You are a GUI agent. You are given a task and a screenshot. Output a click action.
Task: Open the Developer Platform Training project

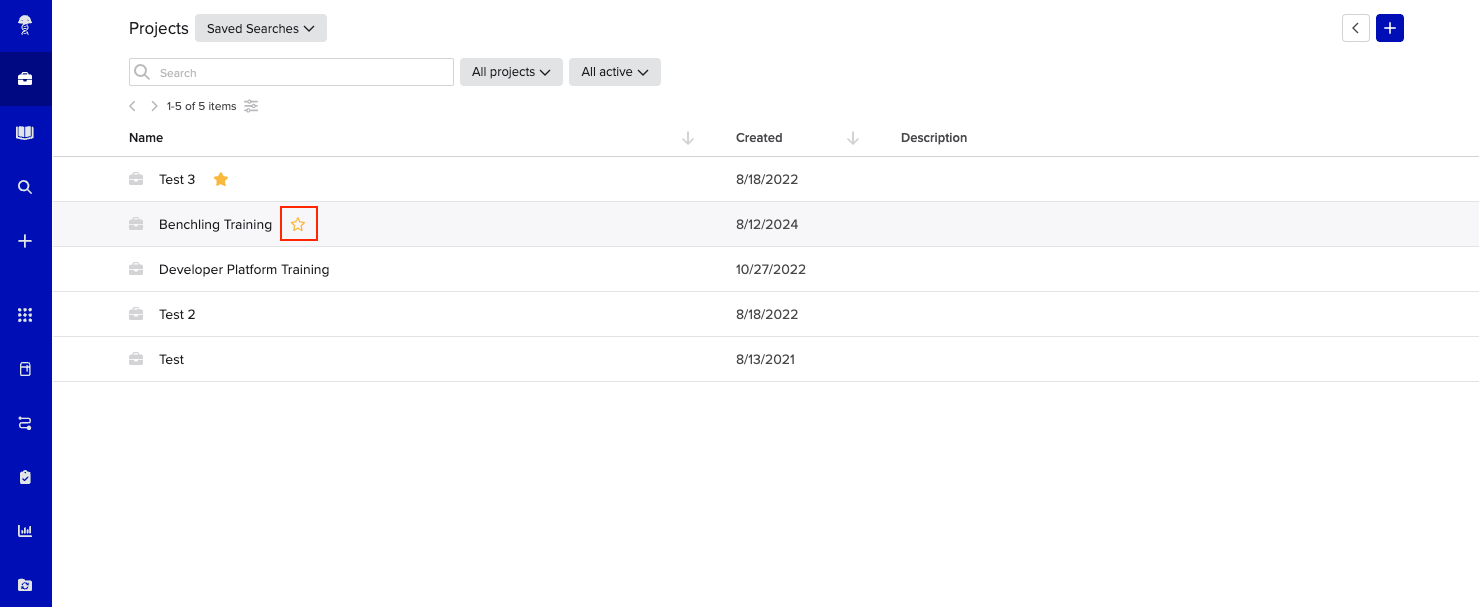(244, 269)
